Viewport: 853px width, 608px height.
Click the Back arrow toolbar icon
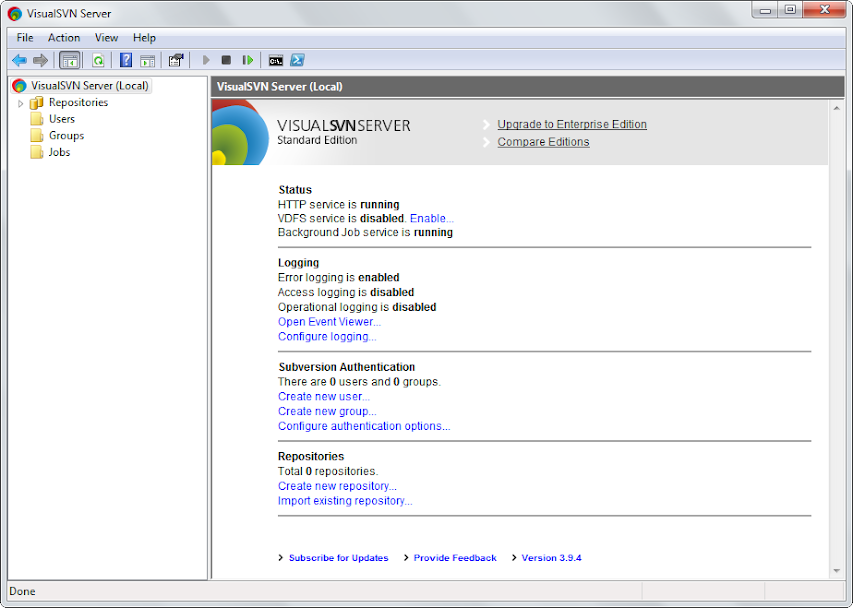(x=19, y=61)
